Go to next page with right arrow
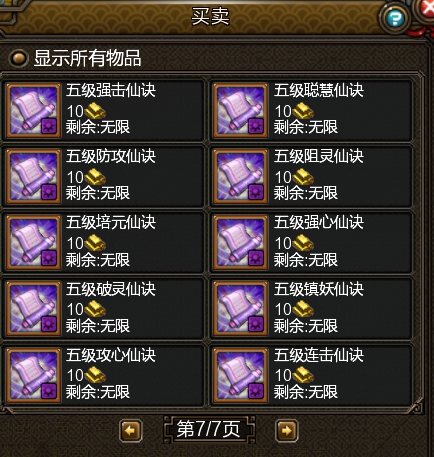Image resolution: width=434 pixels, height=457 pixels. pyautogui.click(x=286, y=431)
